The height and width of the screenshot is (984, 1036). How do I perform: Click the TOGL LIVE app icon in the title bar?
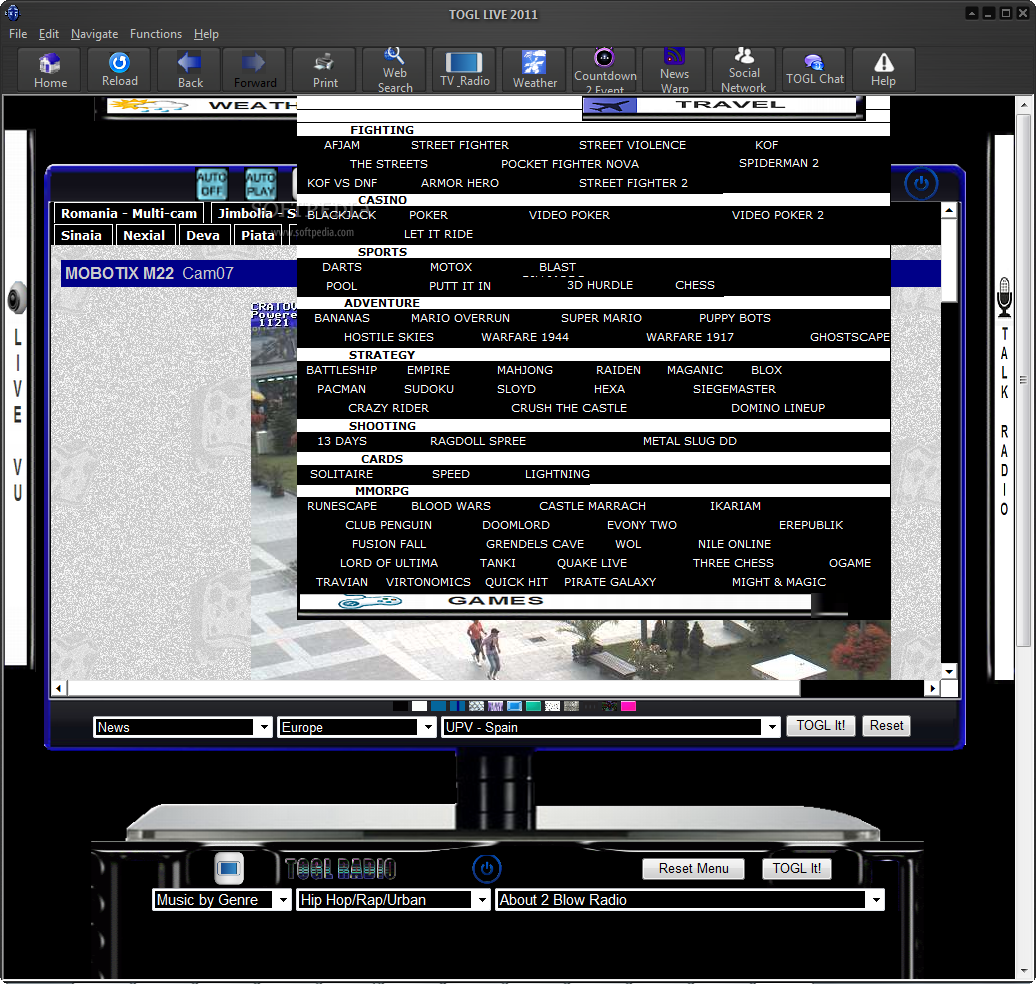pos(12,13)
